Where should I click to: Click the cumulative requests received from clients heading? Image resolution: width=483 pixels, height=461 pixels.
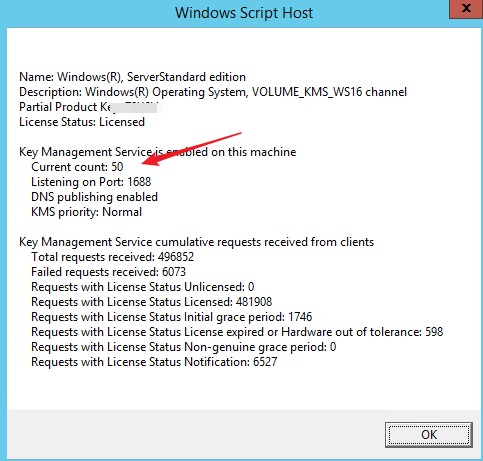pos(197,242)
